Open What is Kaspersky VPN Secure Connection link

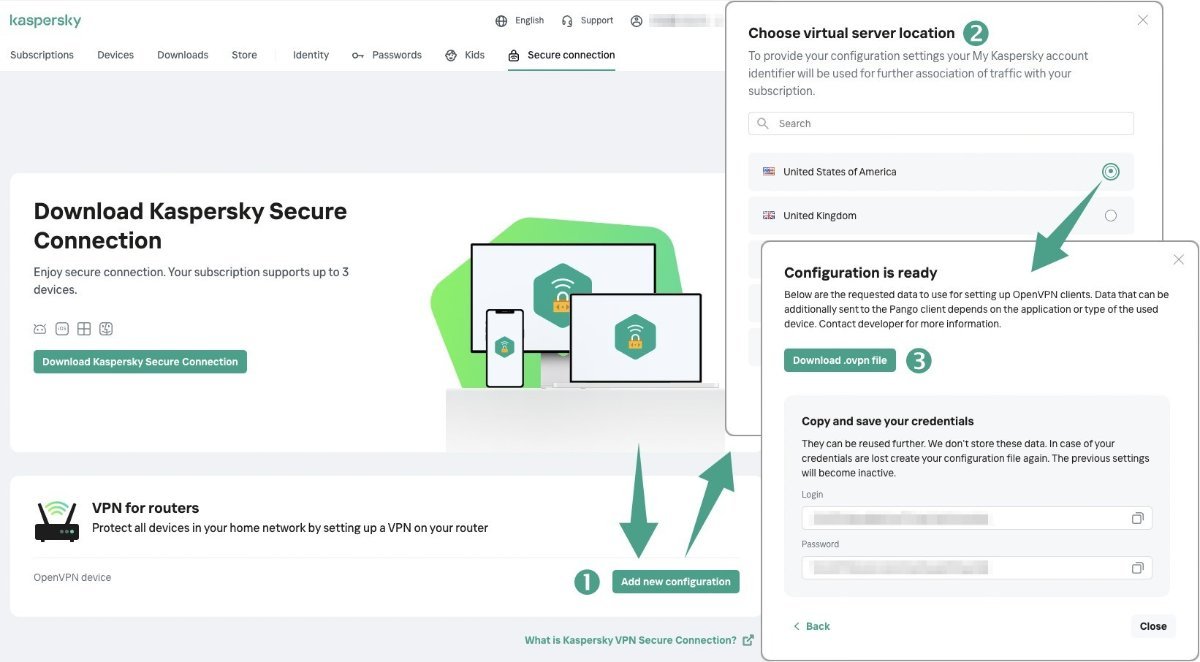click(x=639, y=640)
